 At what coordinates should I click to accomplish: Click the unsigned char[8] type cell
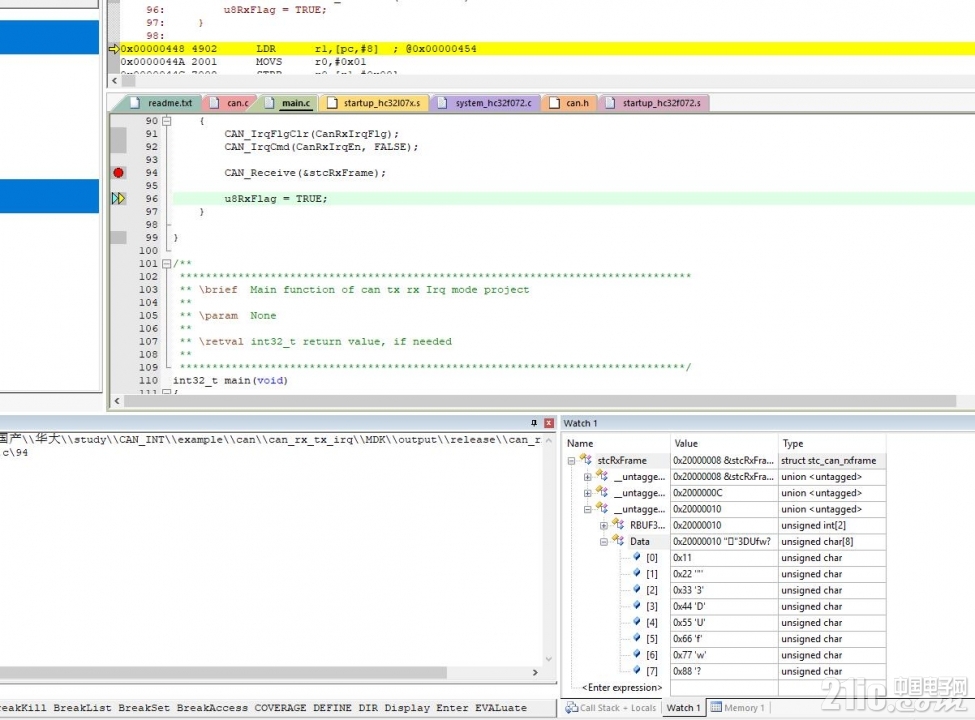pos(832,542)
